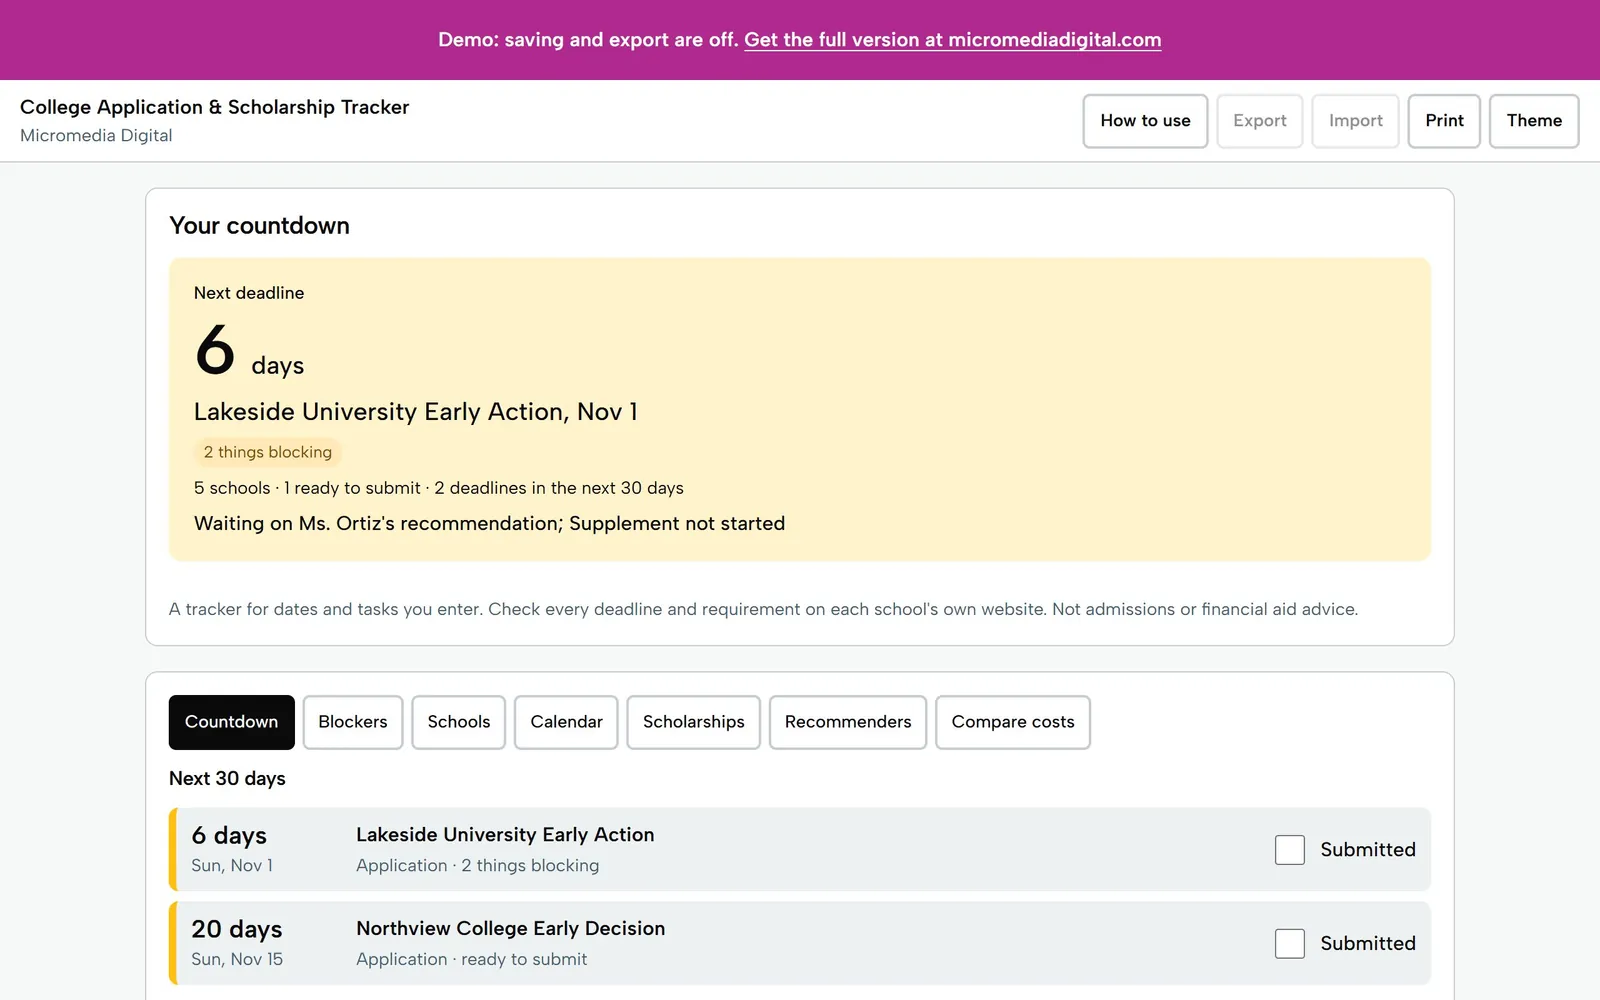This screenshot has width=1600, height=1000.
Task: Select the Countdown tab
Action: tap(231, 722)
